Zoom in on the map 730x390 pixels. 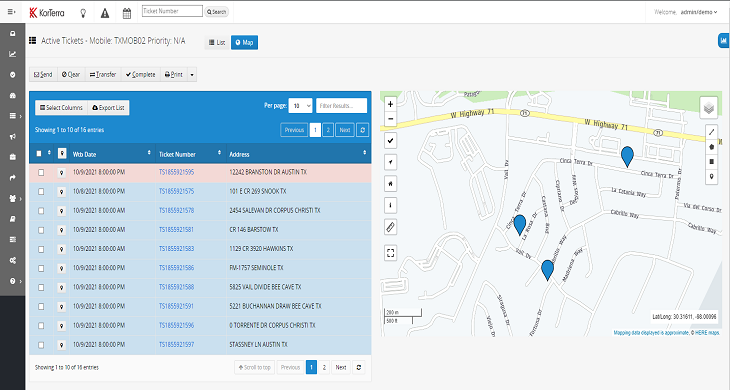pyautogui.click(x=391, y=104)
